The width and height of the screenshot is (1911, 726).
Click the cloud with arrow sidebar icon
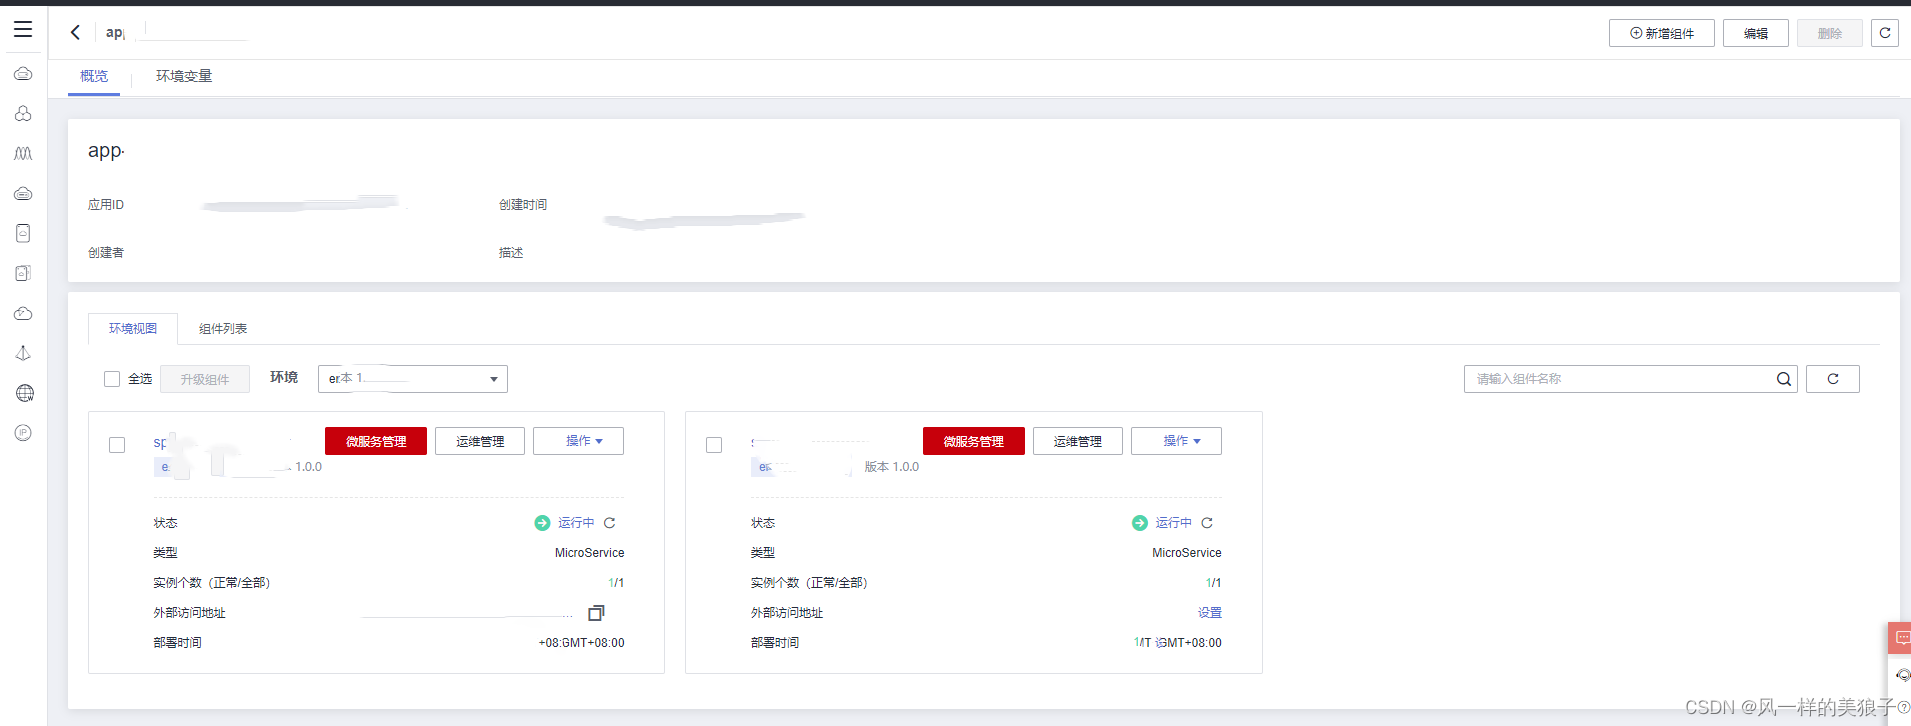pos(23,313)
